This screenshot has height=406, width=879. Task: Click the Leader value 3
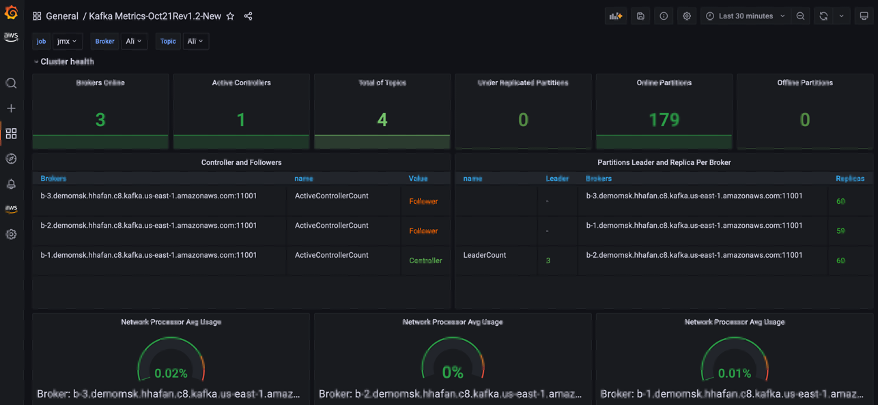548,261
